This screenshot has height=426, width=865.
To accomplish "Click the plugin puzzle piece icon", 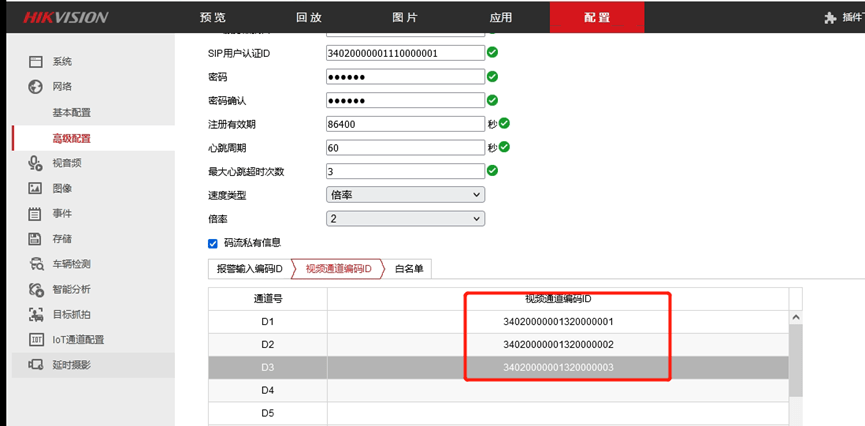I will 830,18.
